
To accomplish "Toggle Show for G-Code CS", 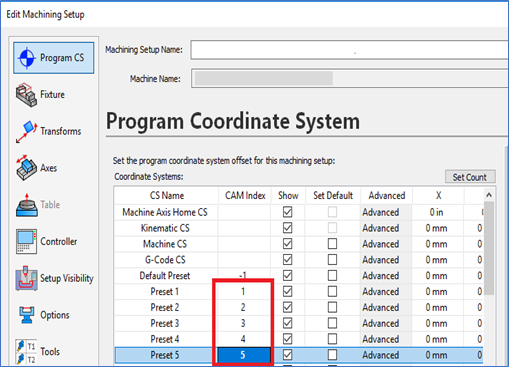I will pyautogui.click(x=287, y=260).
